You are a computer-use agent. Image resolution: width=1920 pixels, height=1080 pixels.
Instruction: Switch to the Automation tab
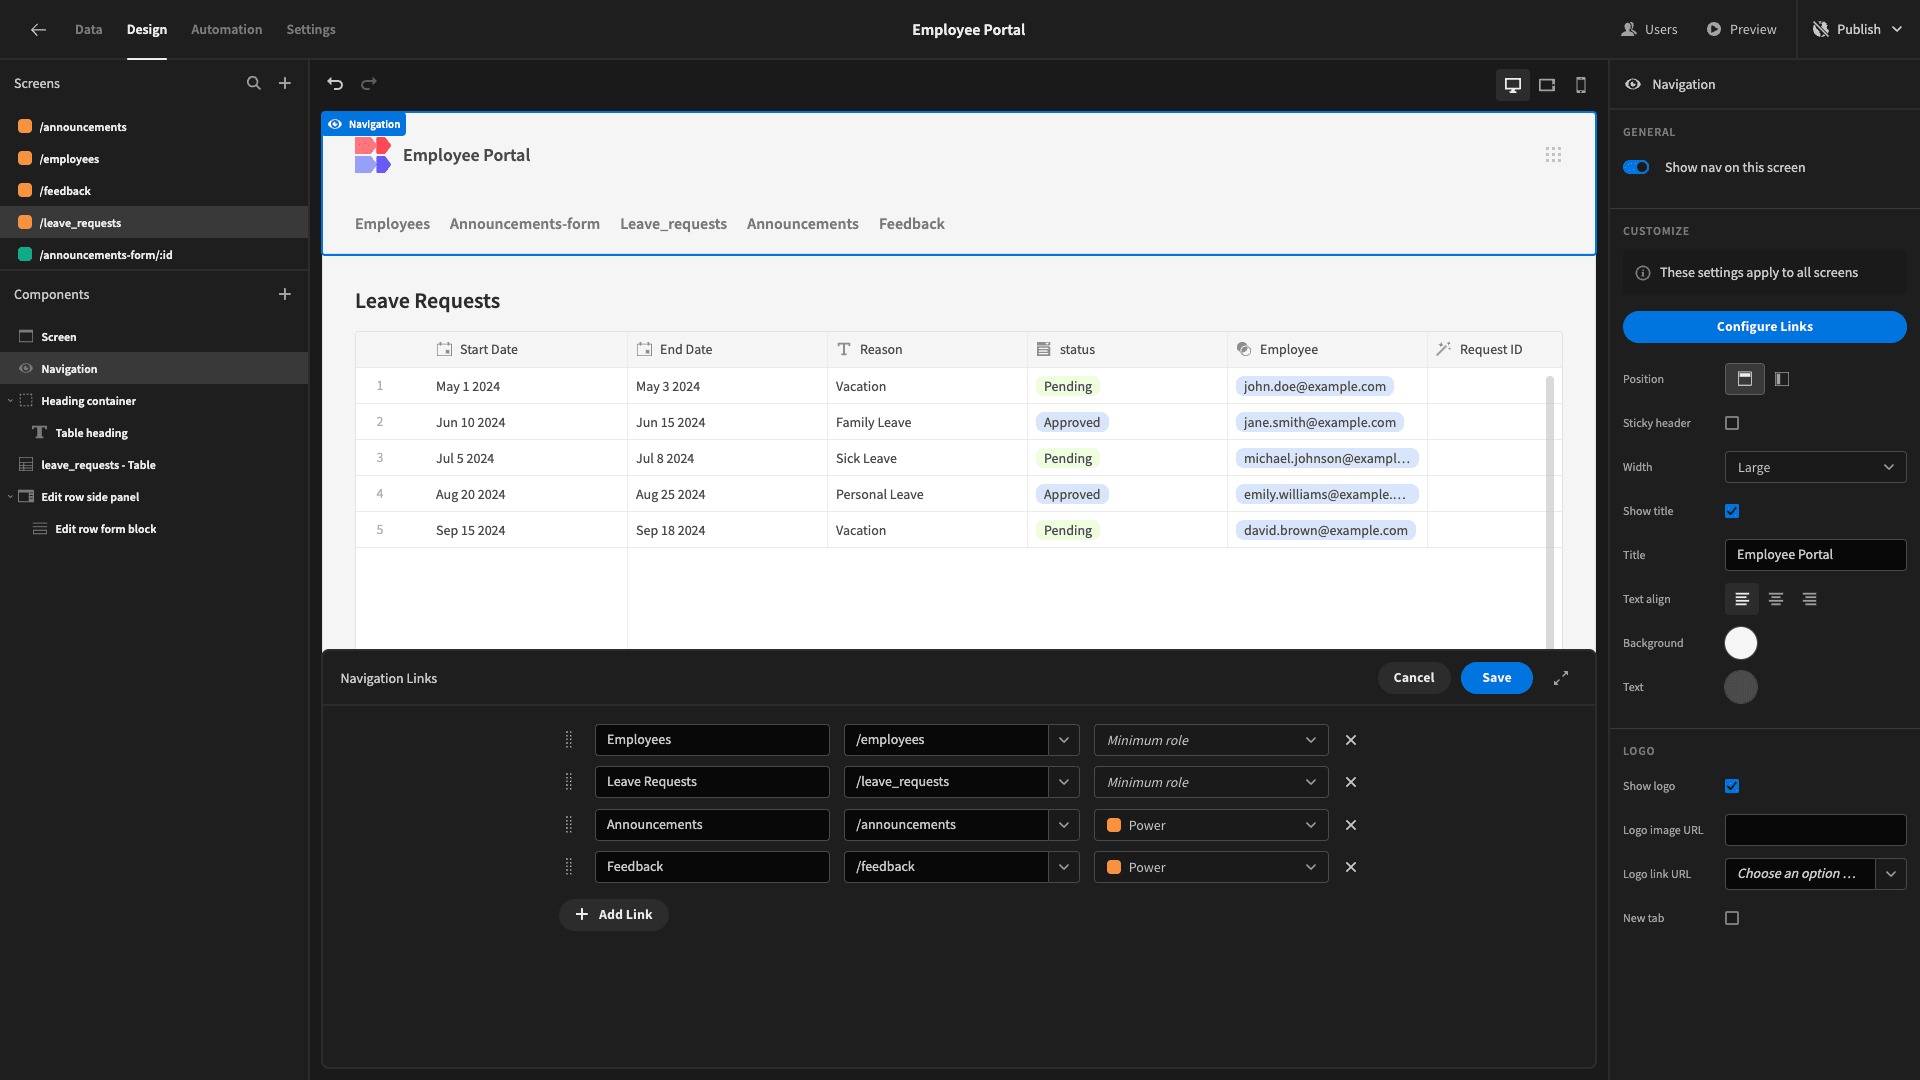click(227, 30)
